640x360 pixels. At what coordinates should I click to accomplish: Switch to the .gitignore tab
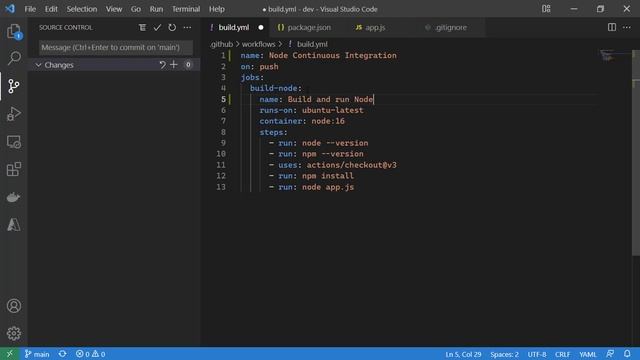(451, 27)
